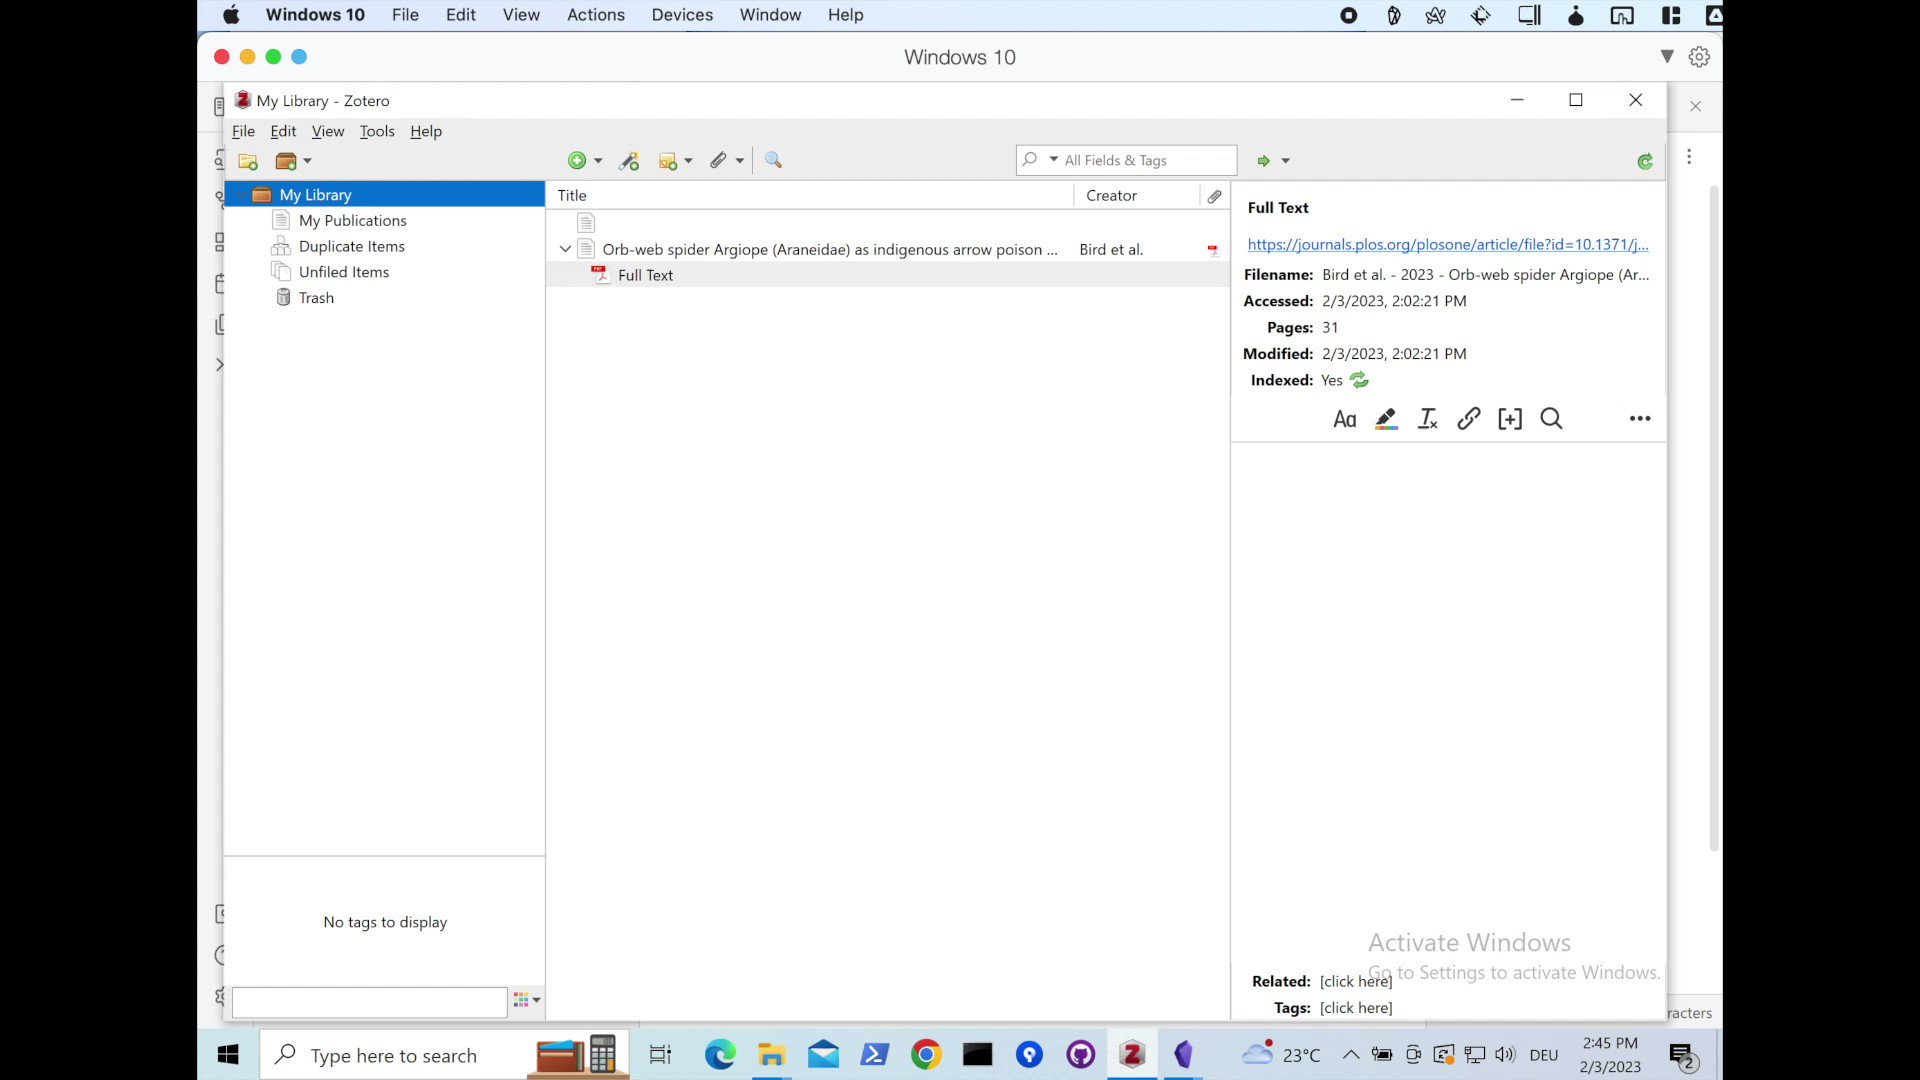Select the Trash folder in sidebar
This screenshot has height=1080, width=1920.
[x=315, y=297]
